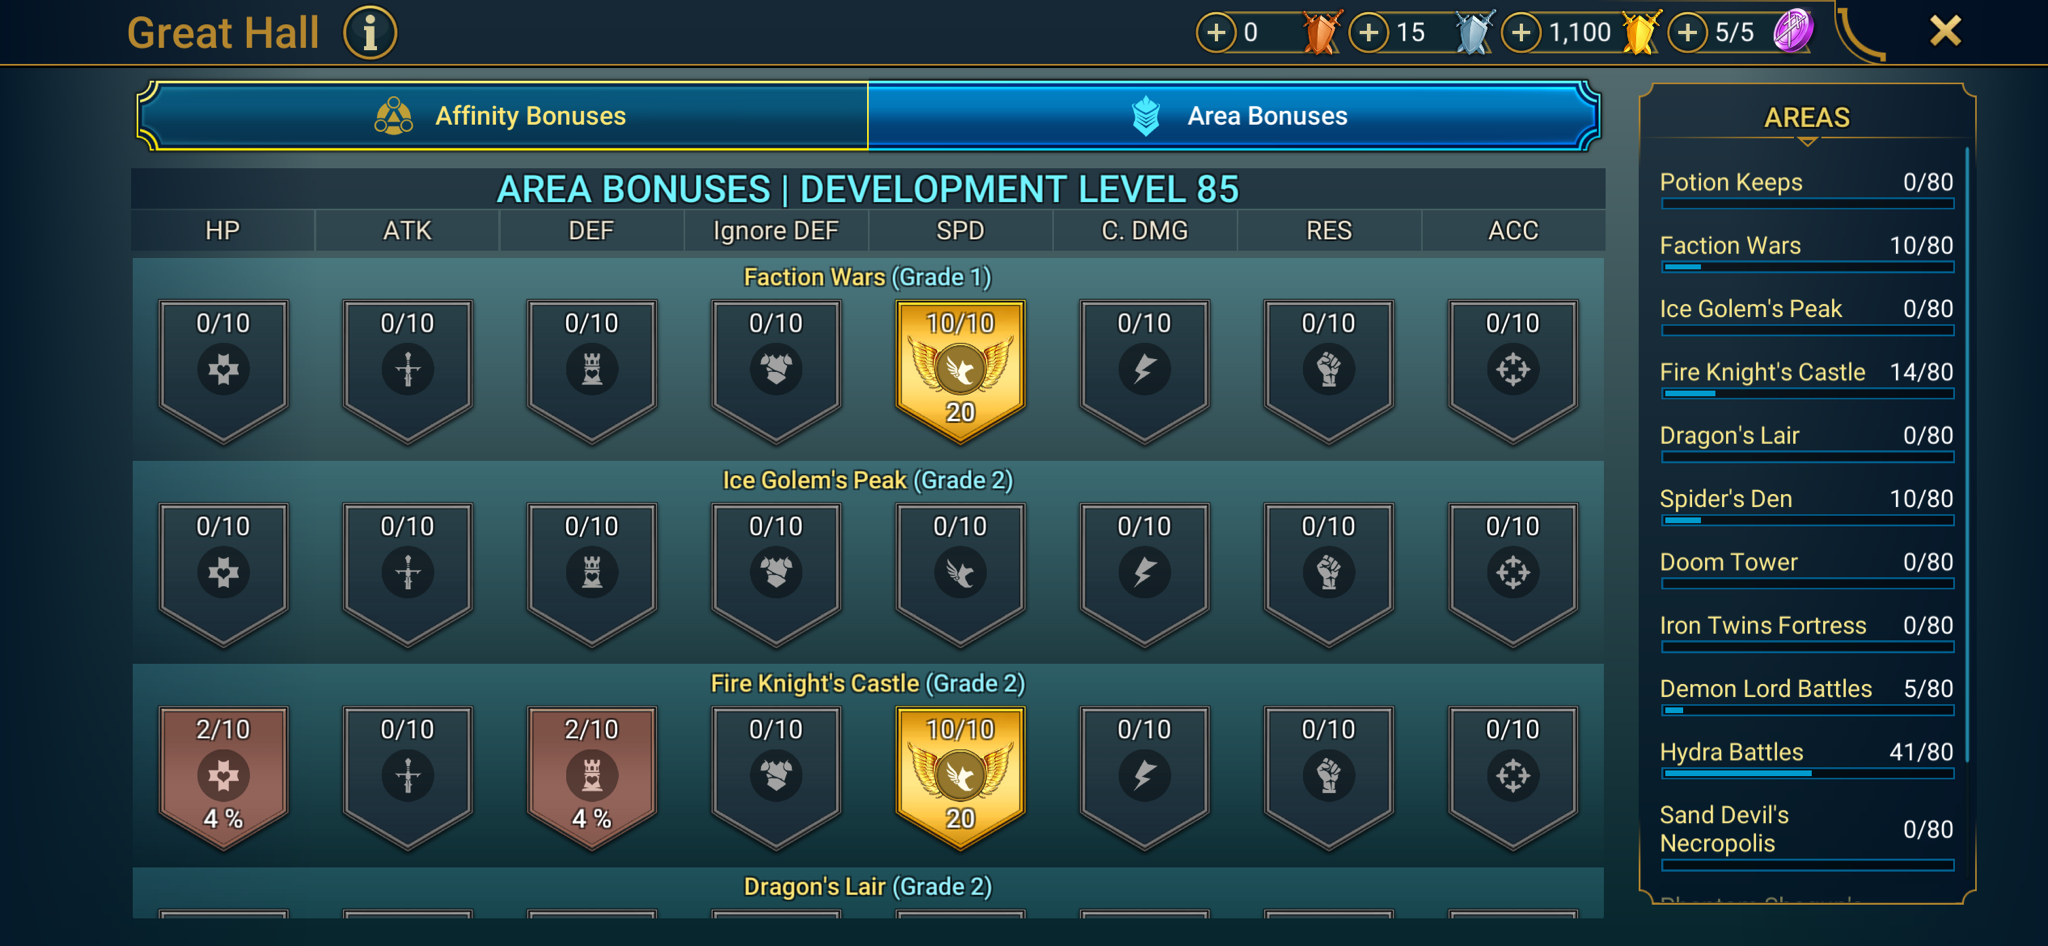Click the Hydra Battles progress bar

(x=1807, y=773)
